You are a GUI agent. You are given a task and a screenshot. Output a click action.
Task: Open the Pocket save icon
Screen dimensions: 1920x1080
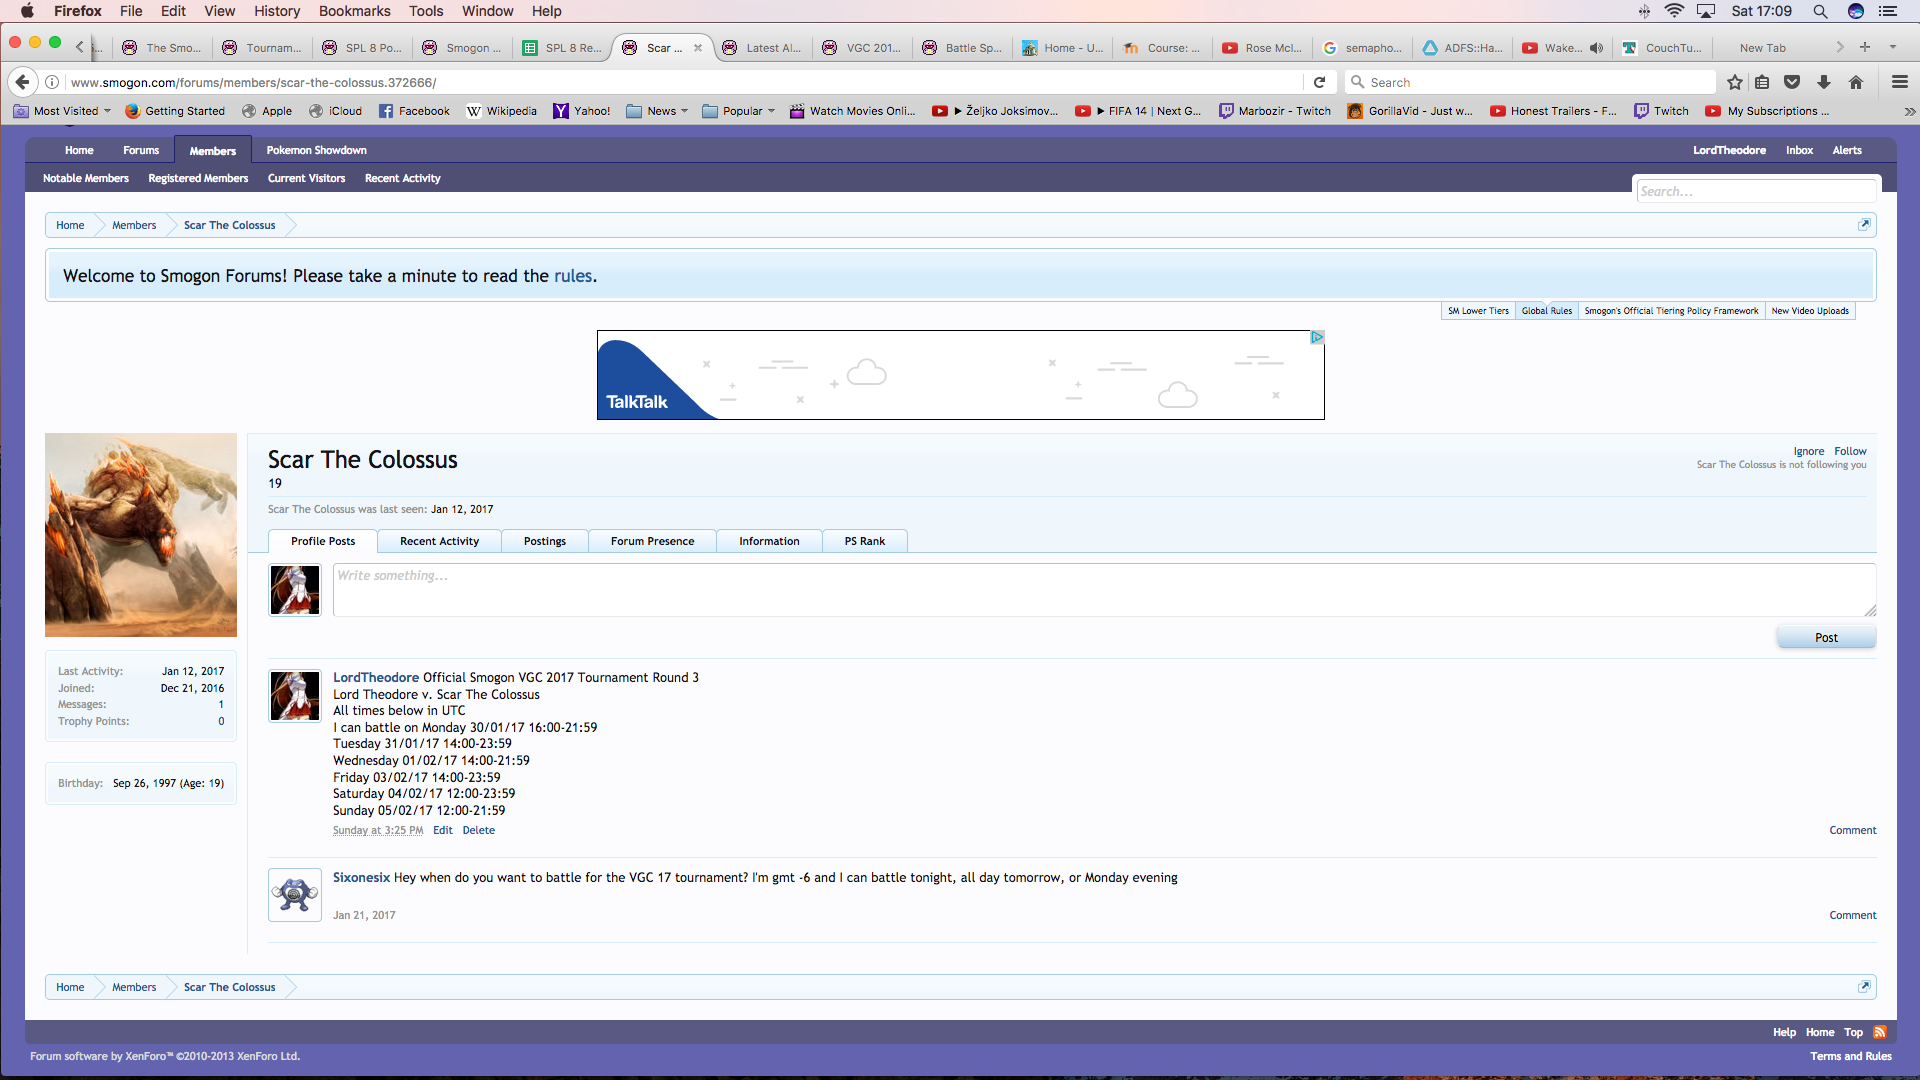(x=1792, y=82)
